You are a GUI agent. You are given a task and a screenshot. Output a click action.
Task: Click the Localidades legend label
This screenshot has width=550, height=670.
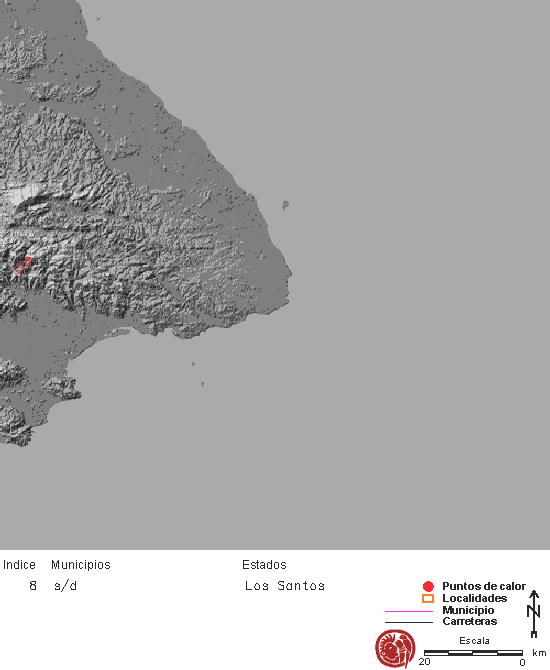474,598
